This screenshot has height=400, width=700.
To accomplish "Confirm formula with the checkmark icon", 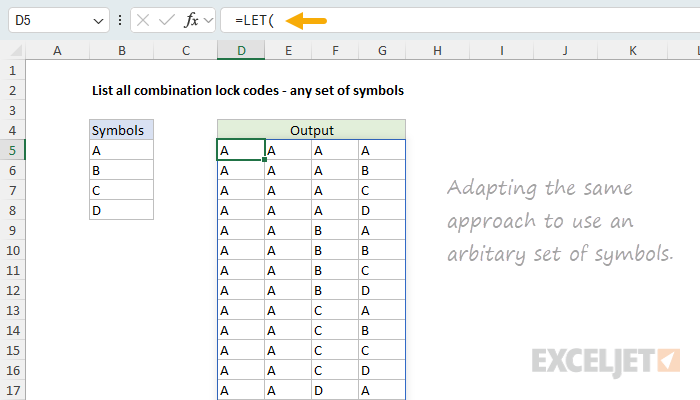I will click(x=167, y=20).
